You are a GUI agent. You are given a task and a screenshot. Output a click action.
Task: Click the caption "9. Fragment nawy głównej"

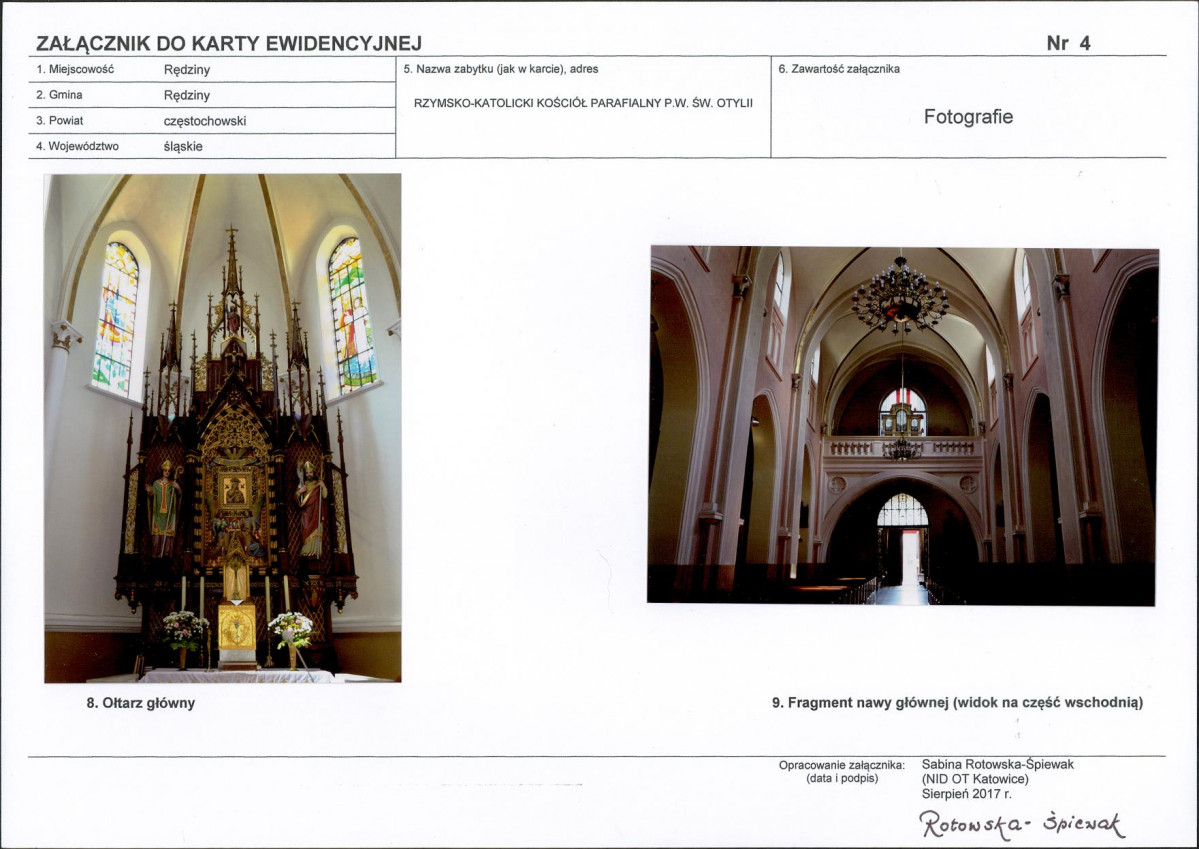tap(860, 703)
